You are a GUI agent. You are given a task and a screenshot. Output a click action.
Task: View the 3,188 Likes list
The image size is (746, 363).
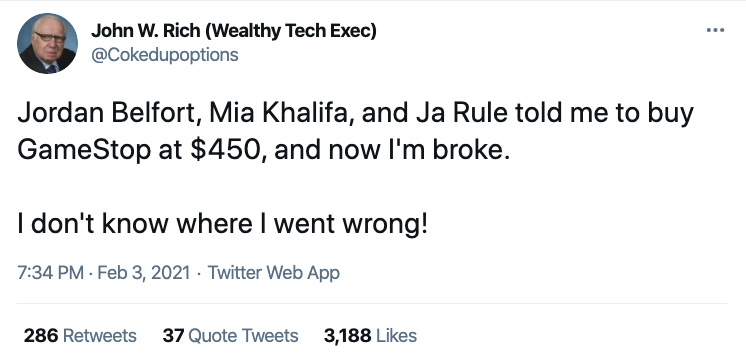tap(370, 336)
